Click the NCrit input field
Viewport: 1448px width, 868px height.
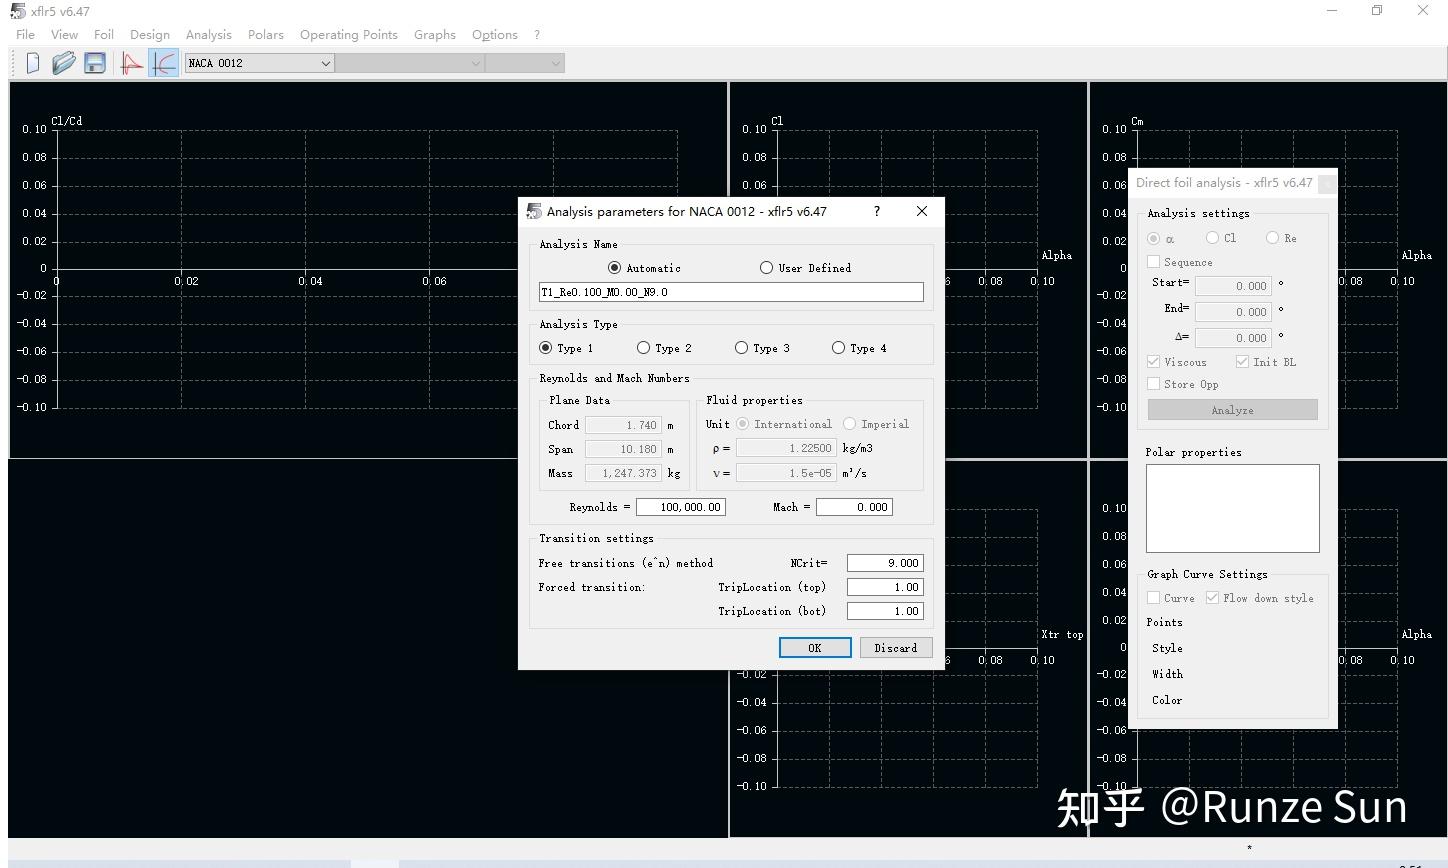(884, 562)
